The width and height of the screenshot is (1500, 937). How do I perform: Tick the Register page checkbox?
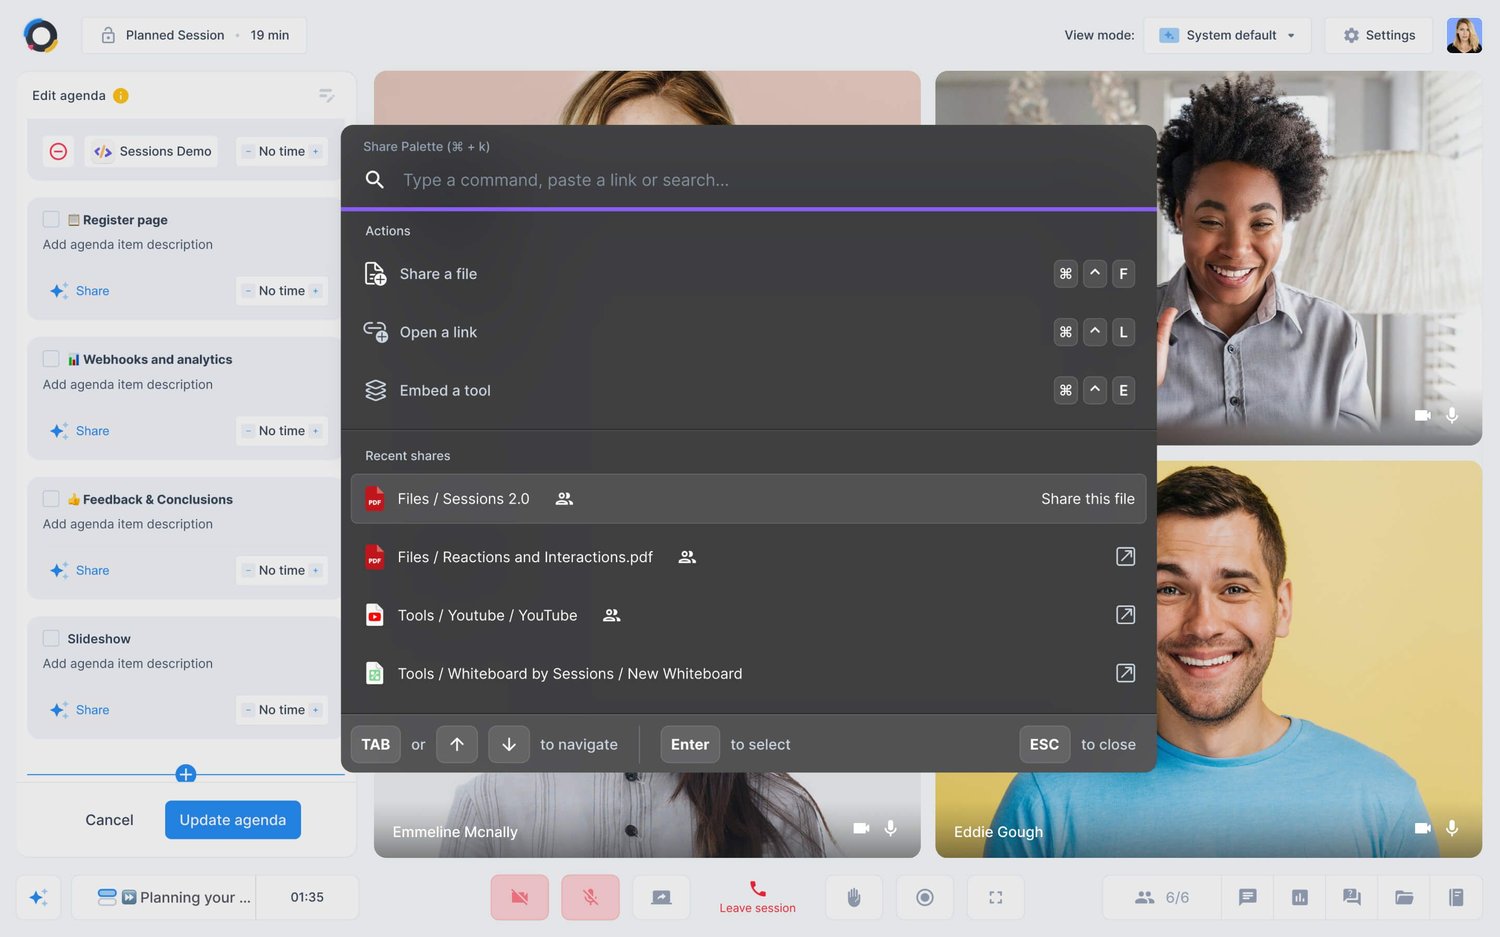click(51, 219)
